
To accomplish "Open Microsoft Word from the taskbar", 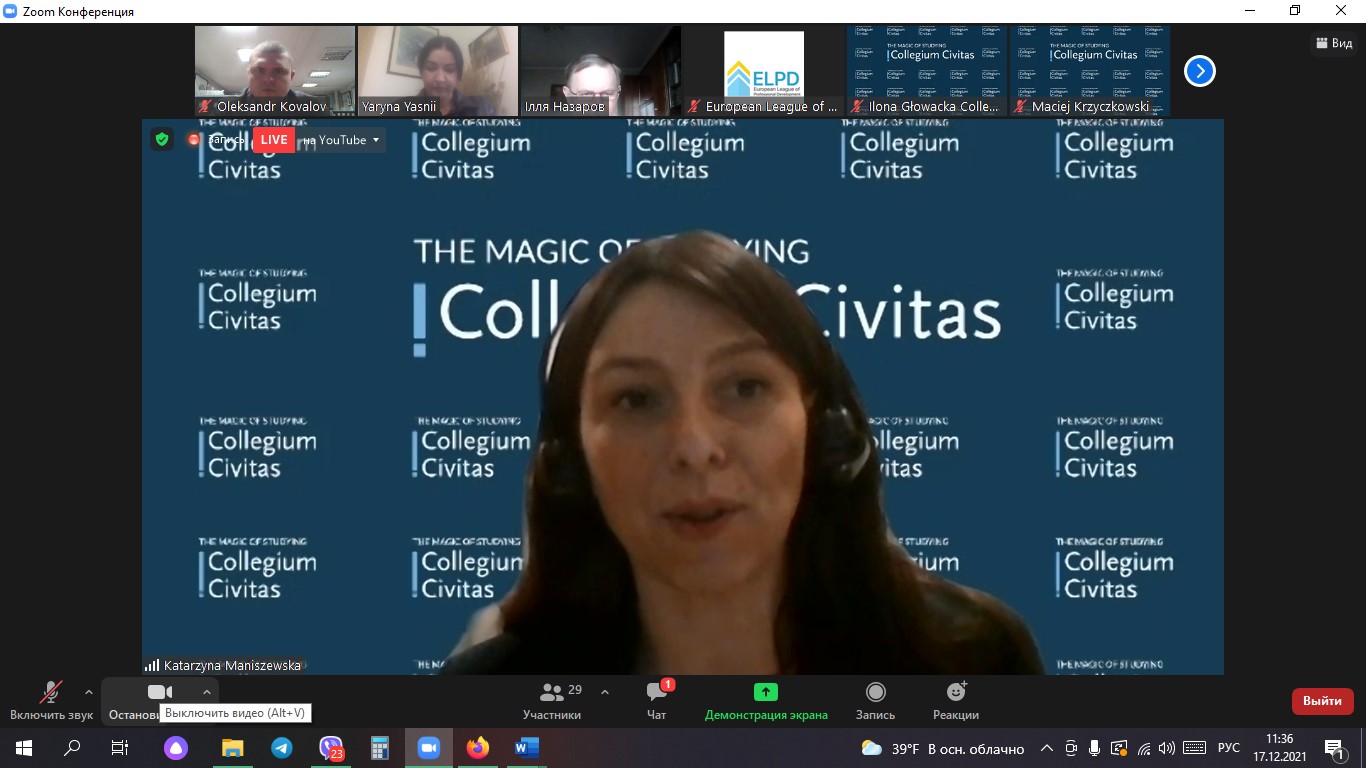I will (527, 747).
